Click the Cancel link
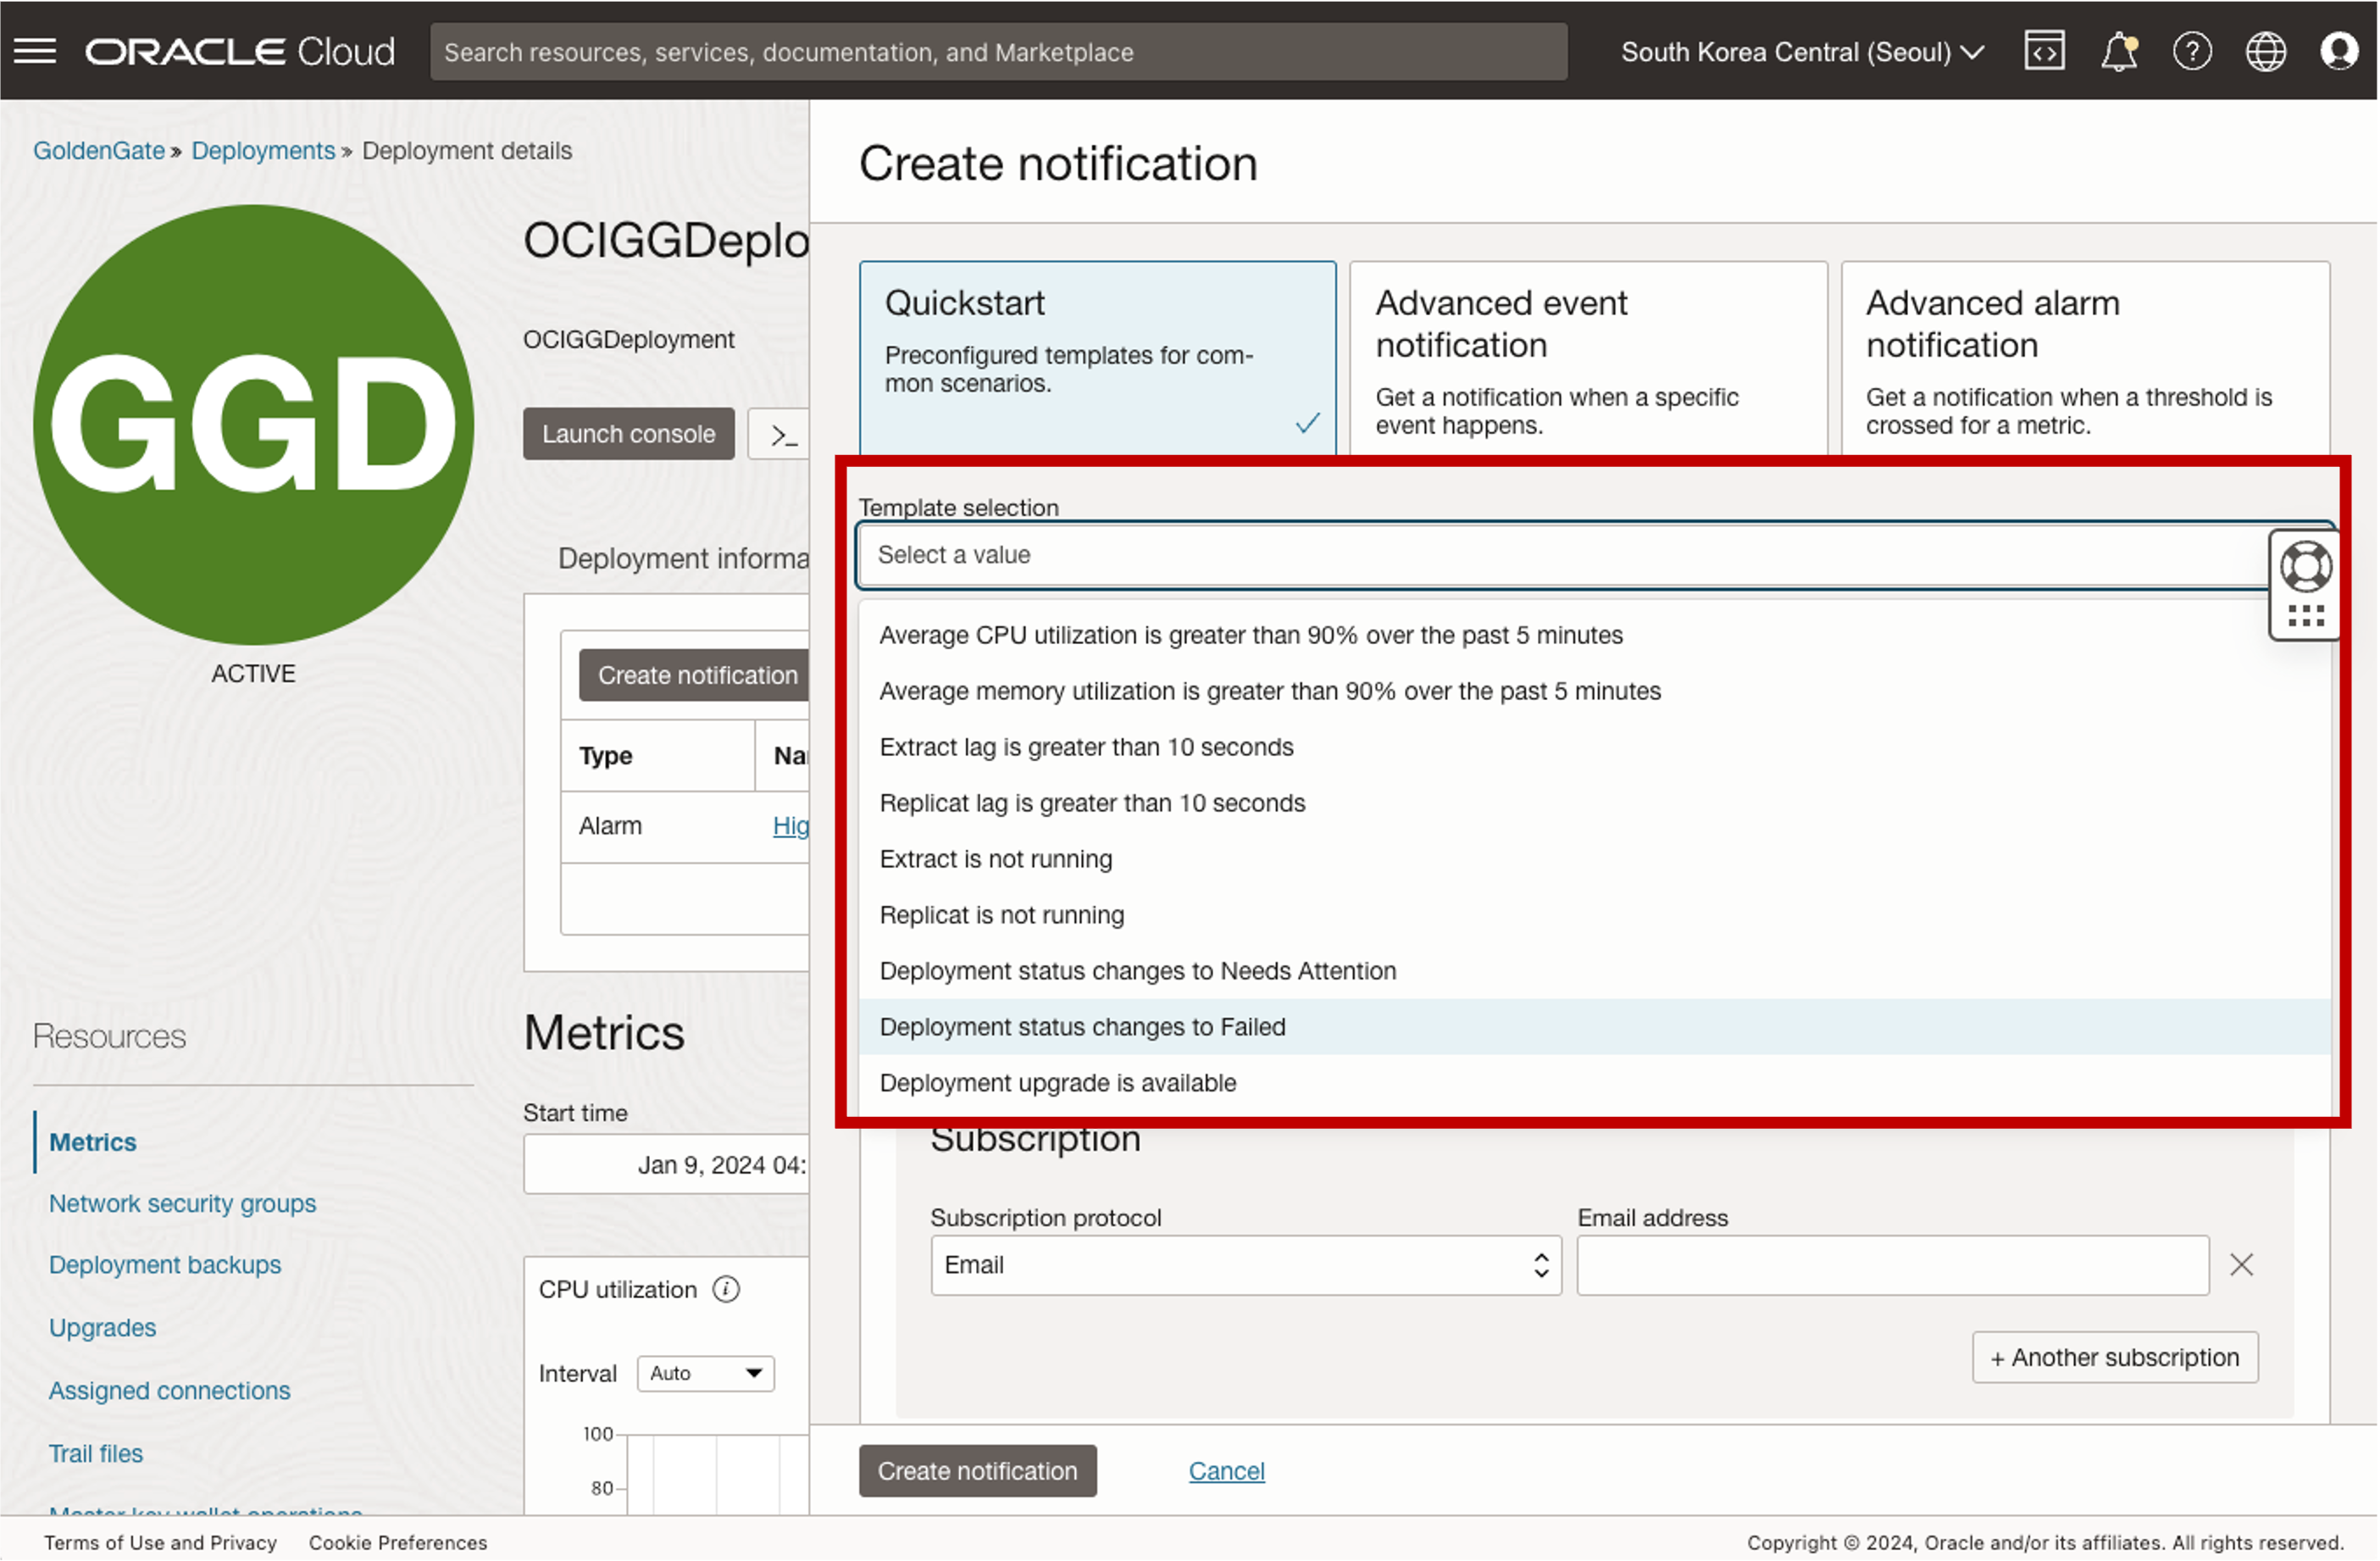The height and width of the screenshot is (1561, 2380). [x=1226, y=1471]
